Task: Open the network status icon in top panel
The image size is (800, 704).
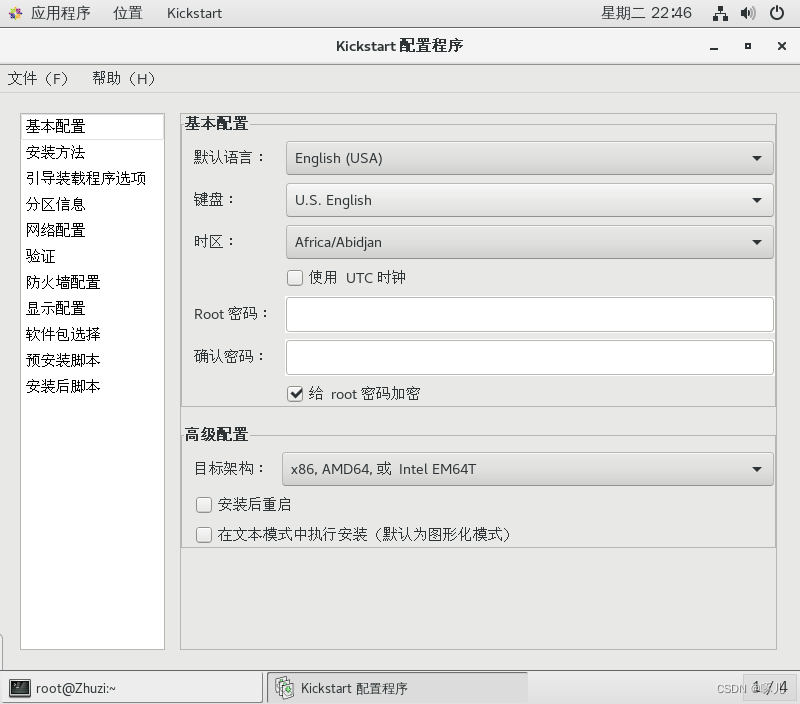Action: pos(720,13)
